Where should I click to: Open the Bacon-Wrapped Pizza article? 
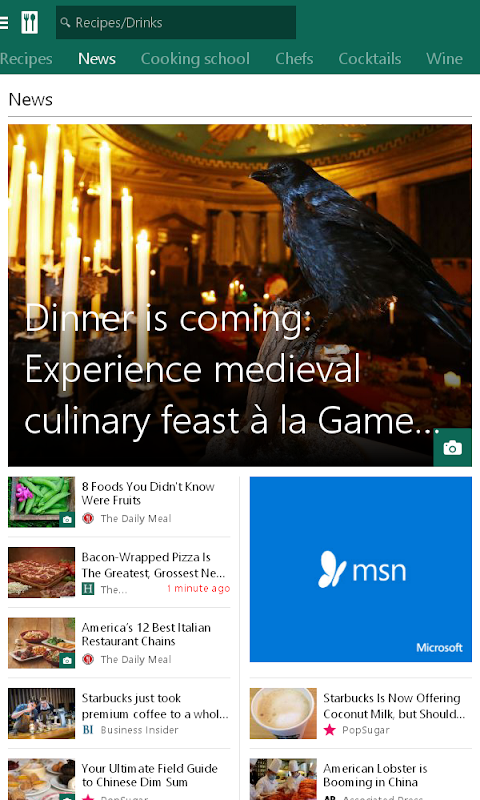click(119, 572)
